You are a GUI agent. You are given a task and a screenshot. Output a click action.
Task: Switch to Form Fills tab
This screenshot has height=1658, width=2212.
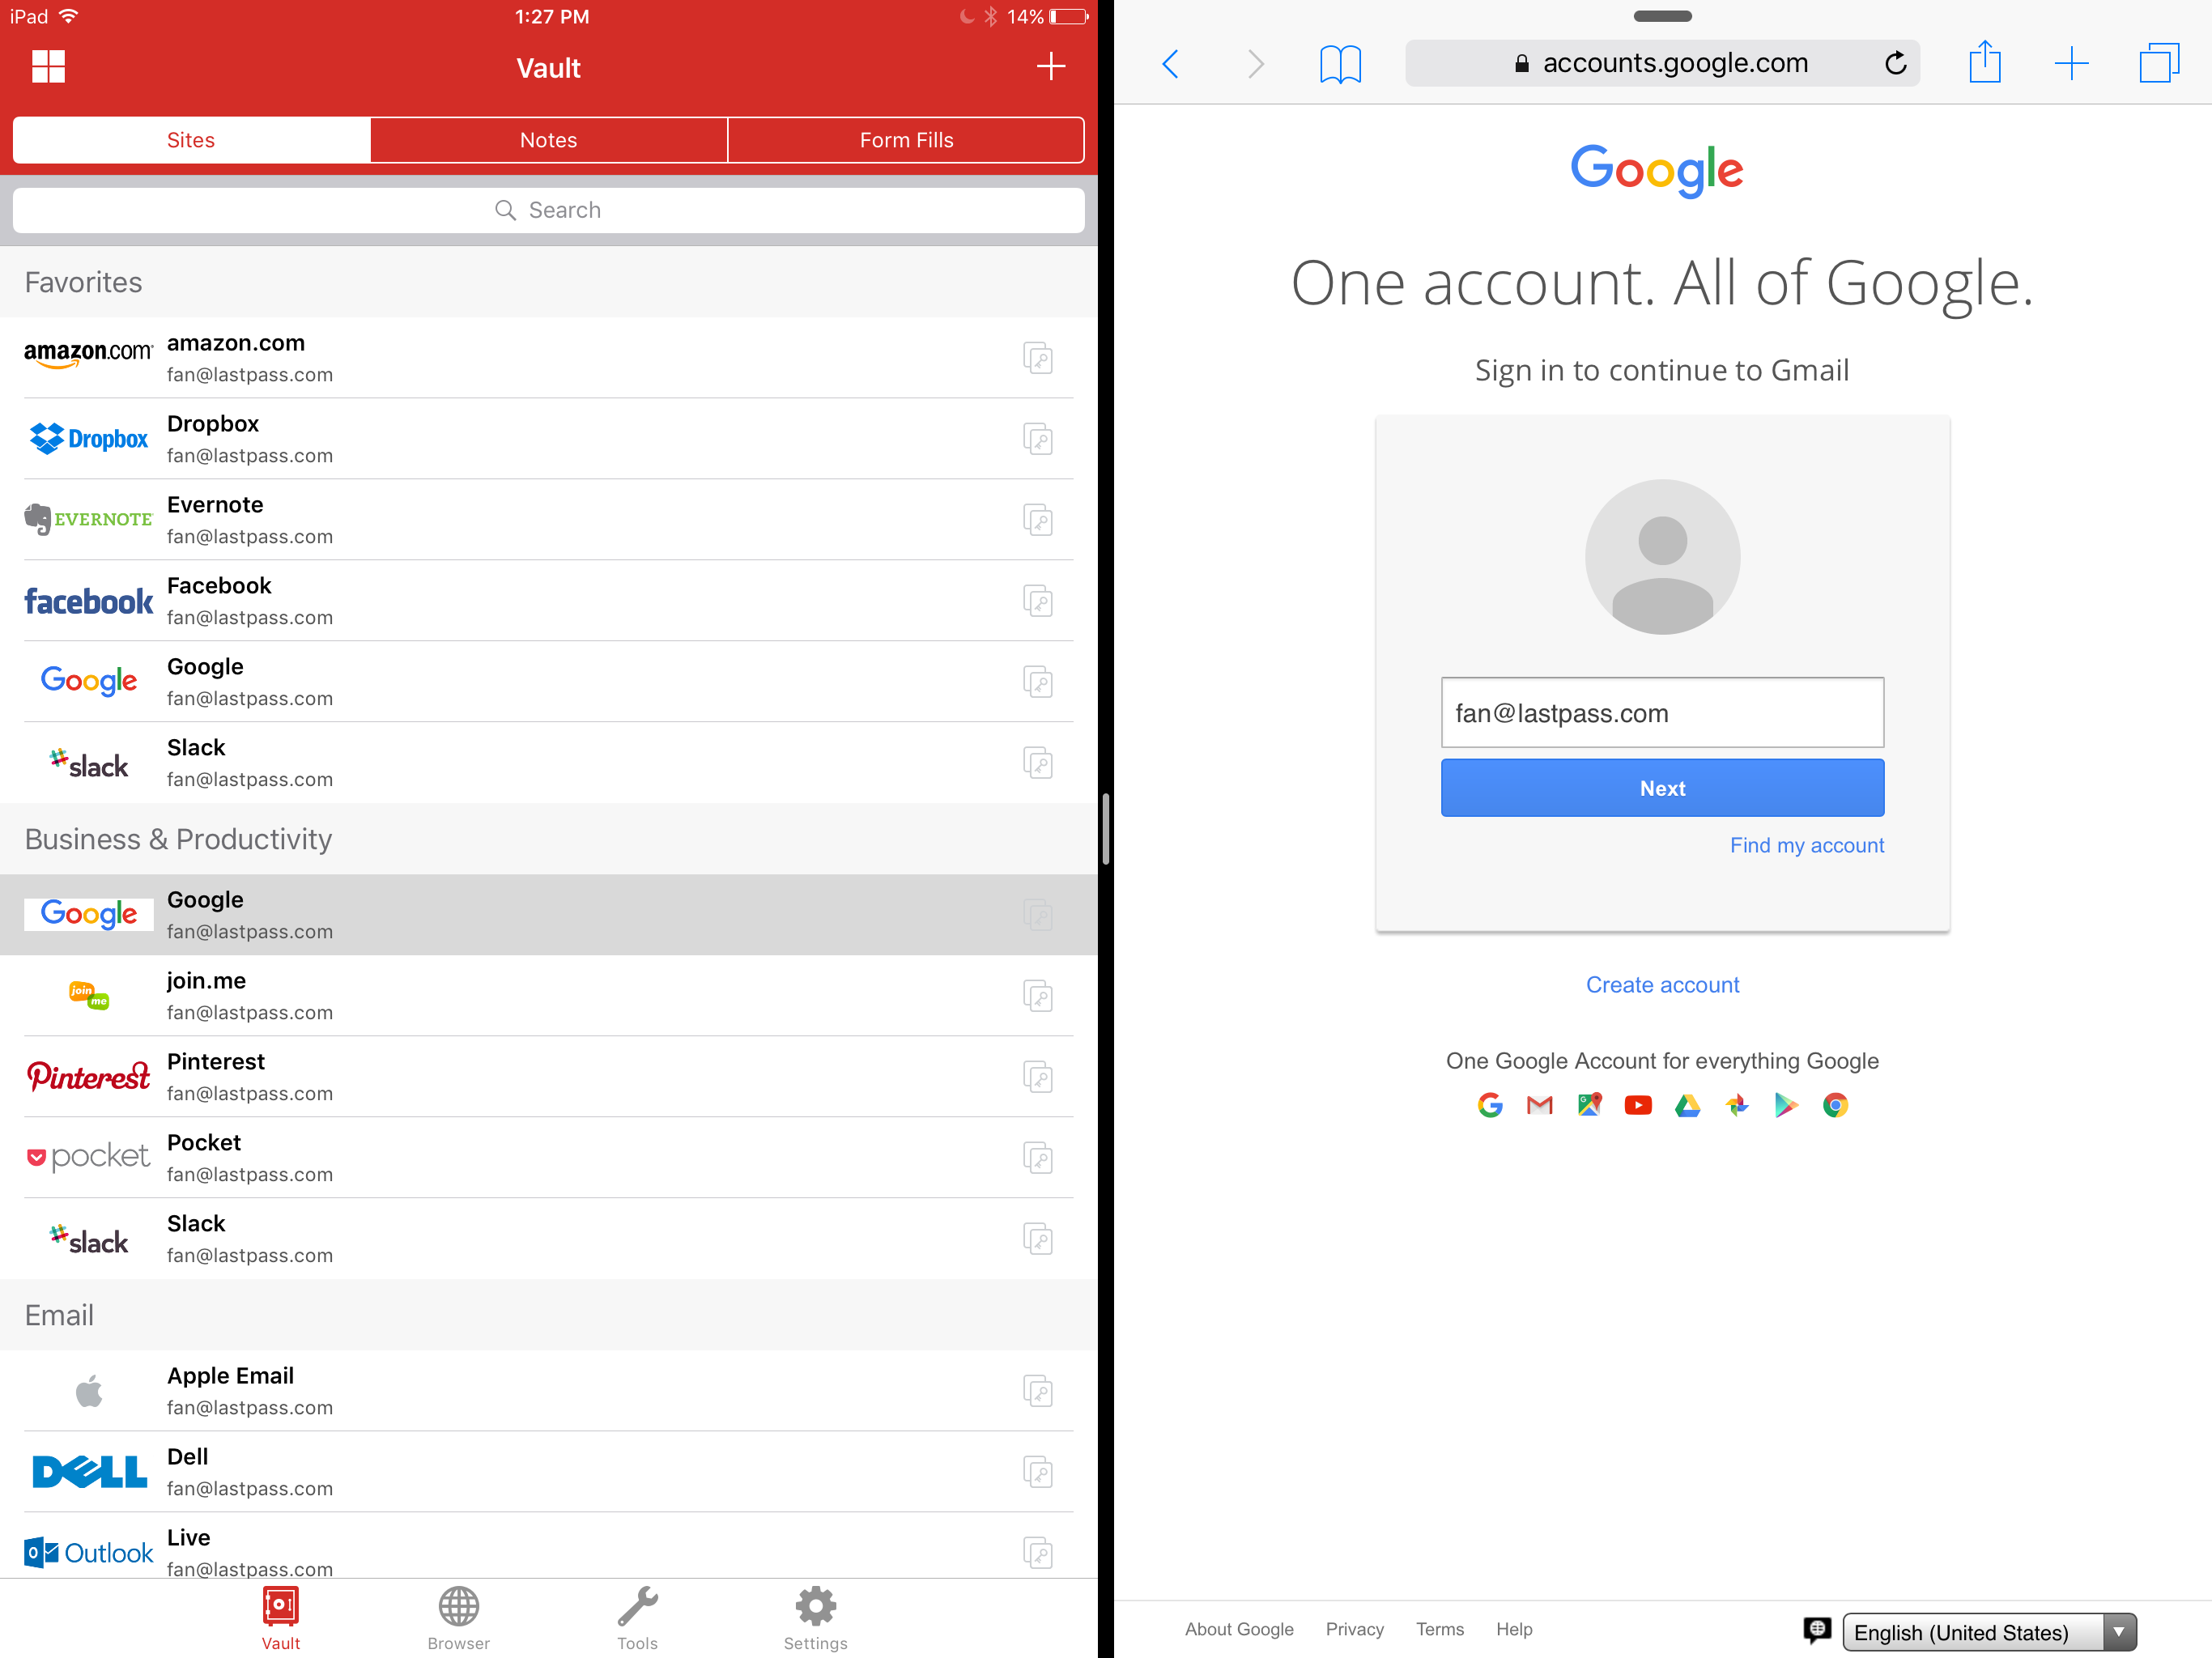(x=906, y=140)
